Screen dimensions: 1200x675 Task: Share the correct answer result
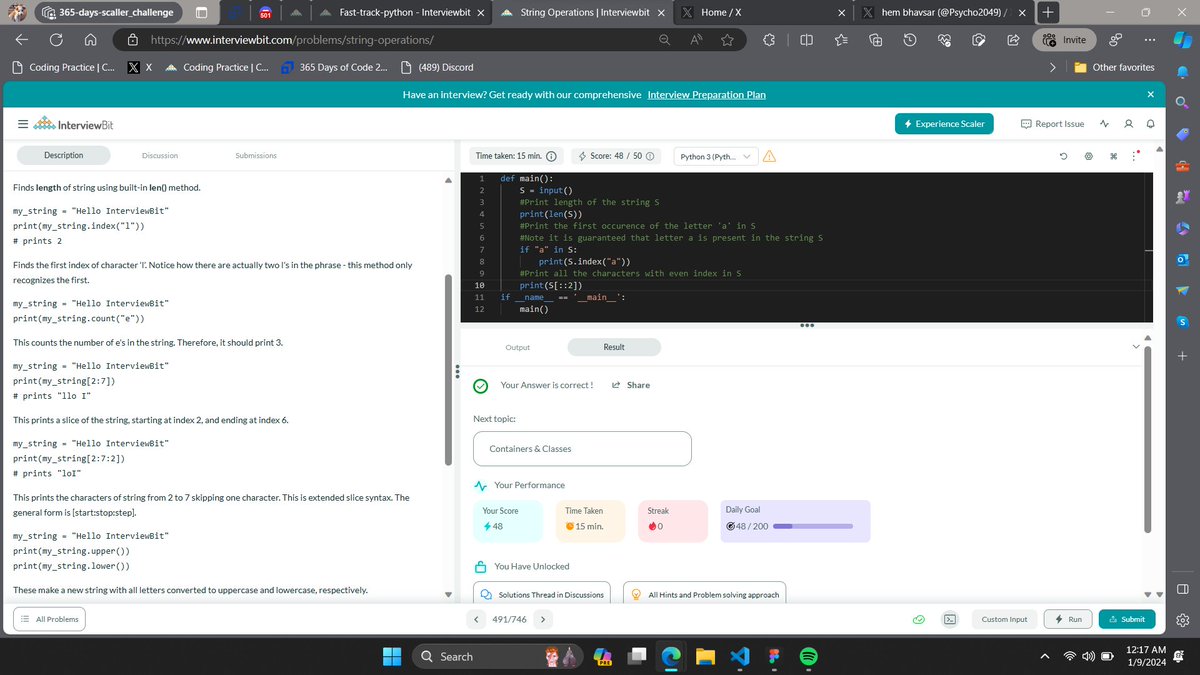(x=631, y=385)
